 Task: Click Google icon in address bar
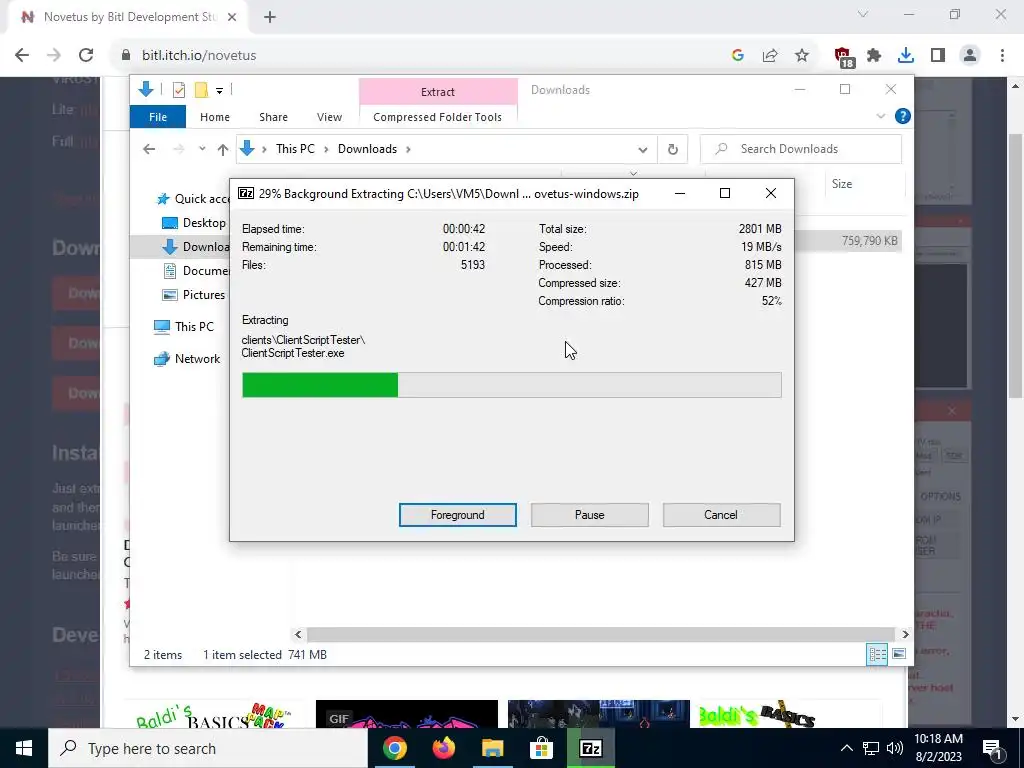[738, 56]
